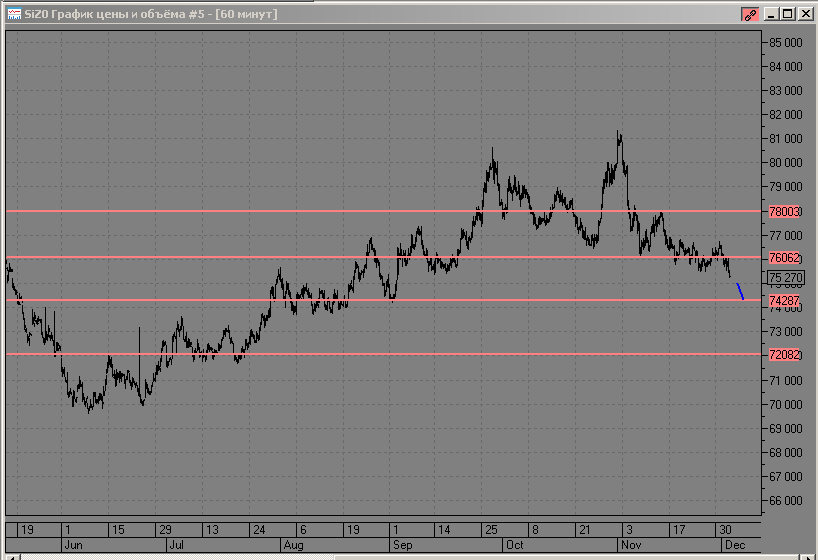Screen dimensions: 818x560
Task: Select the 78003 red level label
Action: pos(784,211)
